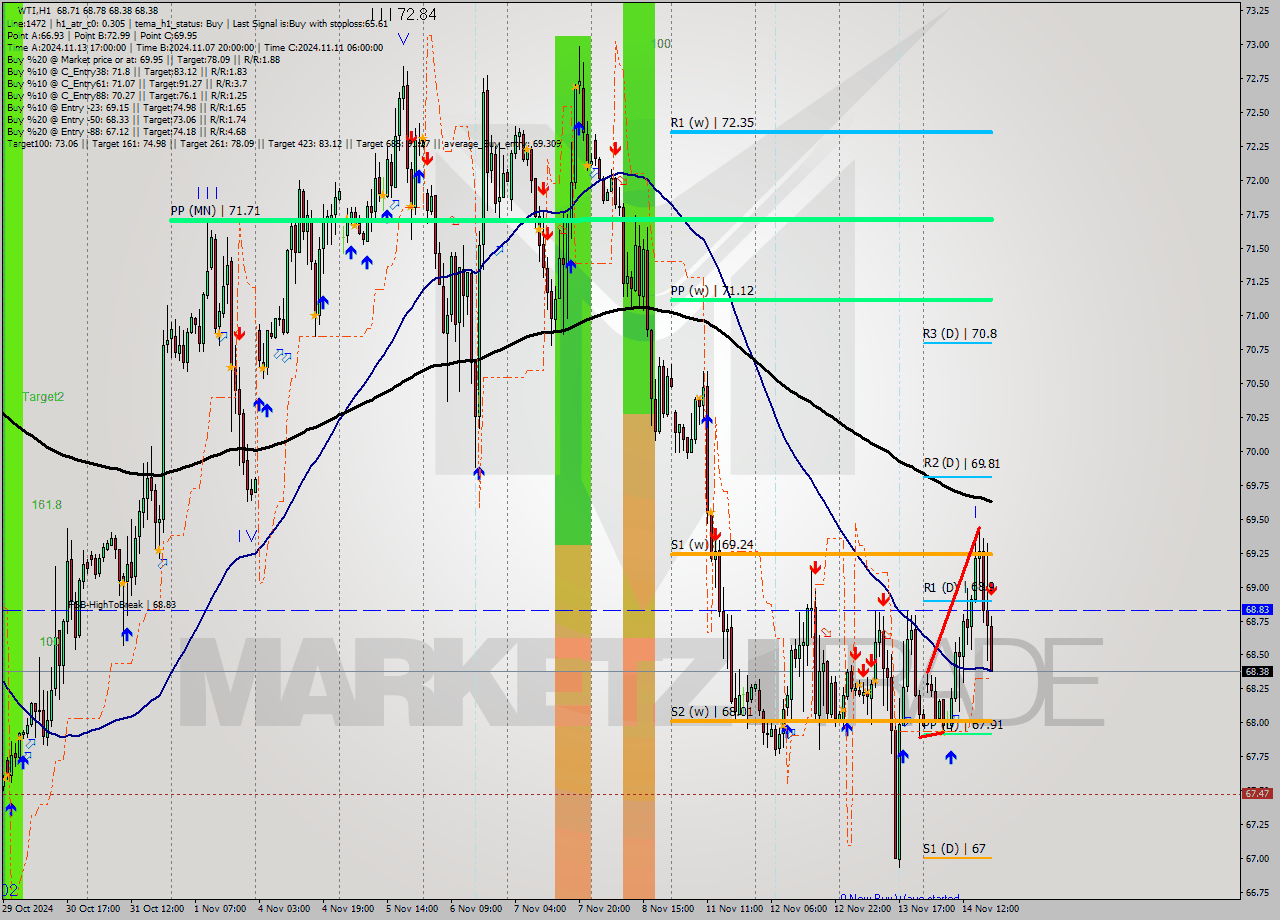Click the 72.00 price axis value
The height and width of the screenshot is (920, 1280).
[x=1257, y=180]
